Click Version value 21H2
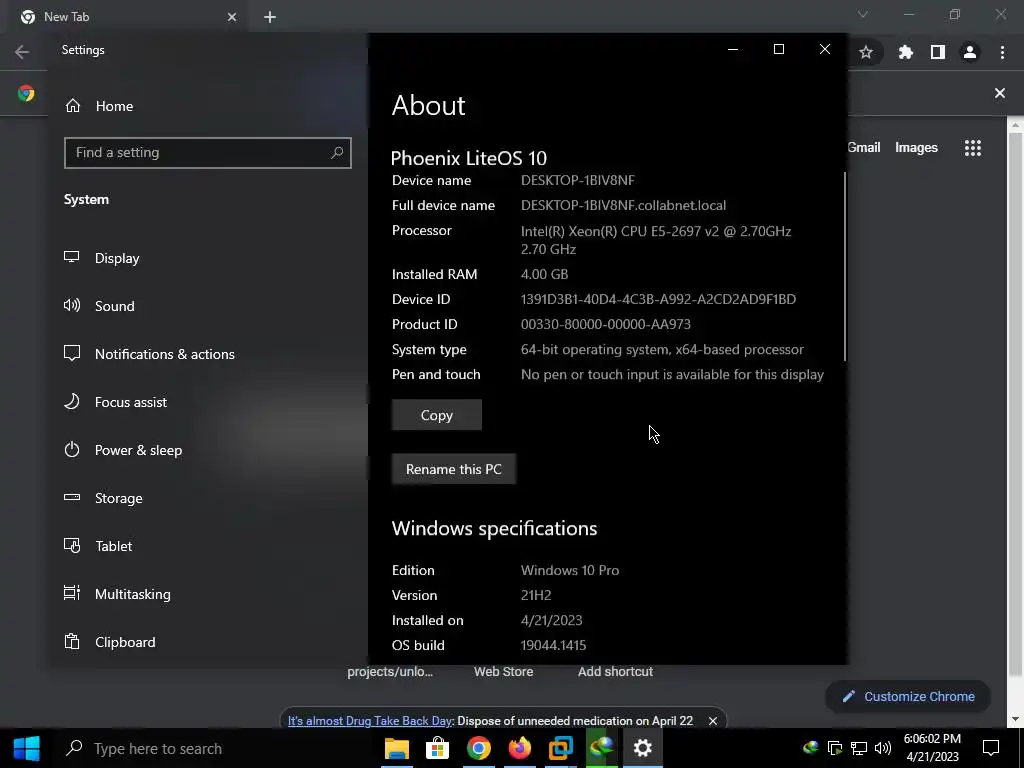Image resolution: width=1024 pixels, height=768 pixels. tap(536, 595)
